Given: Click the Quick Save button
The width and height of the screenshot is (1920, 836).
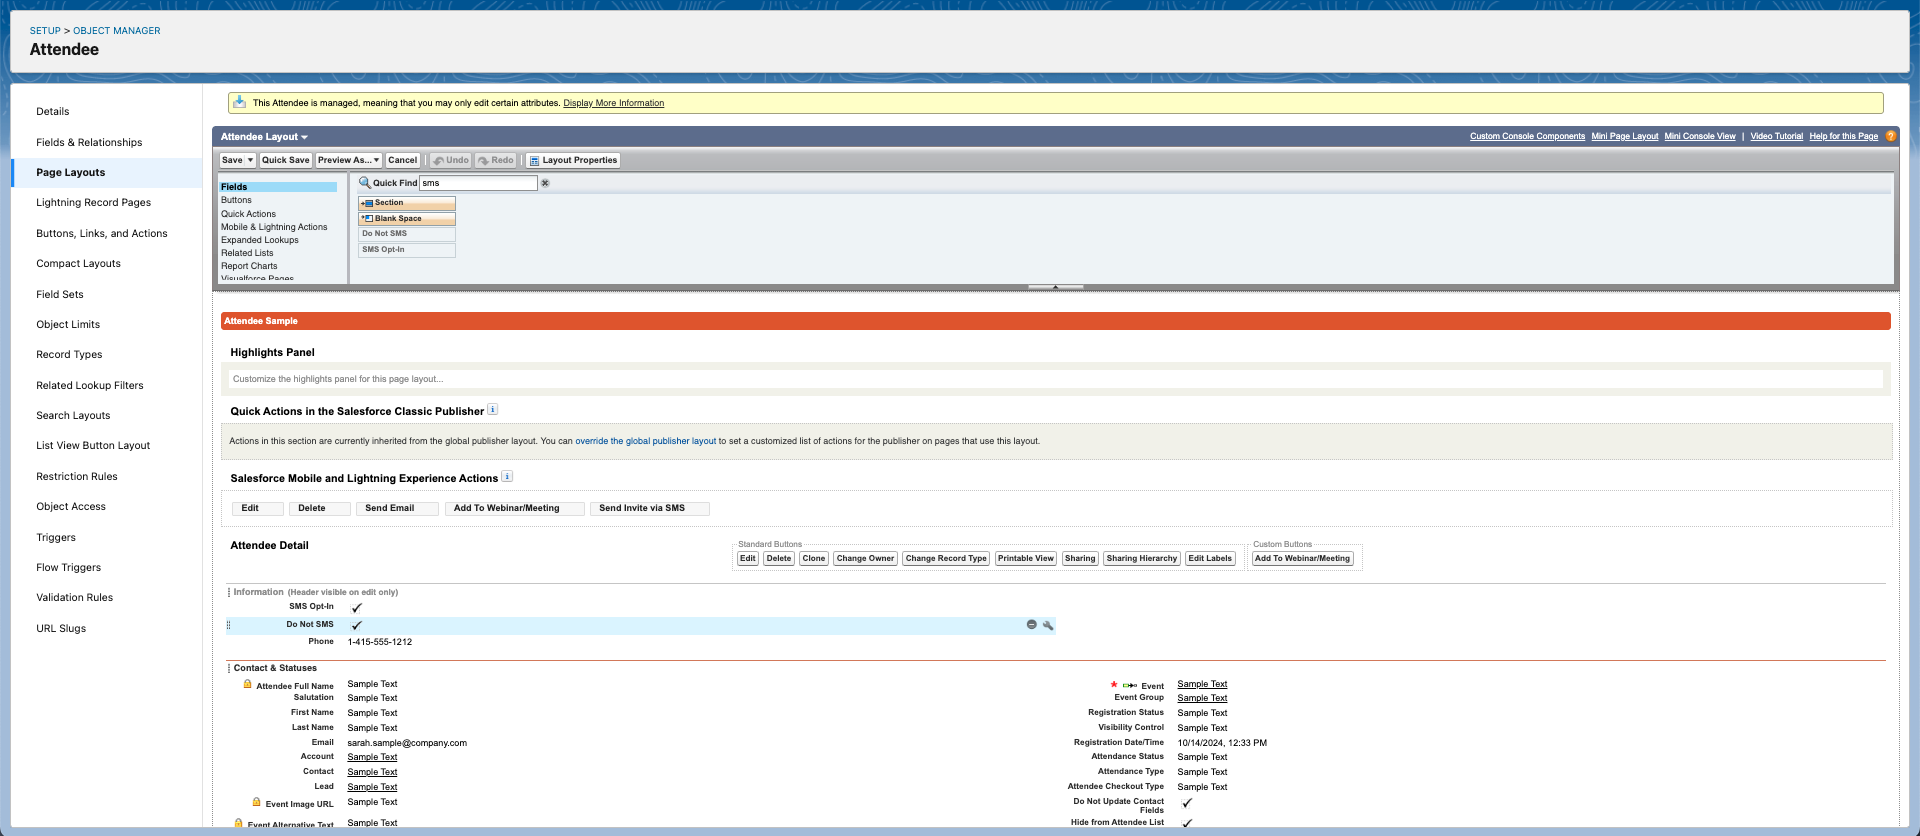Looking at the screenshot, I should pyautogui.click(x=285, y=160).
